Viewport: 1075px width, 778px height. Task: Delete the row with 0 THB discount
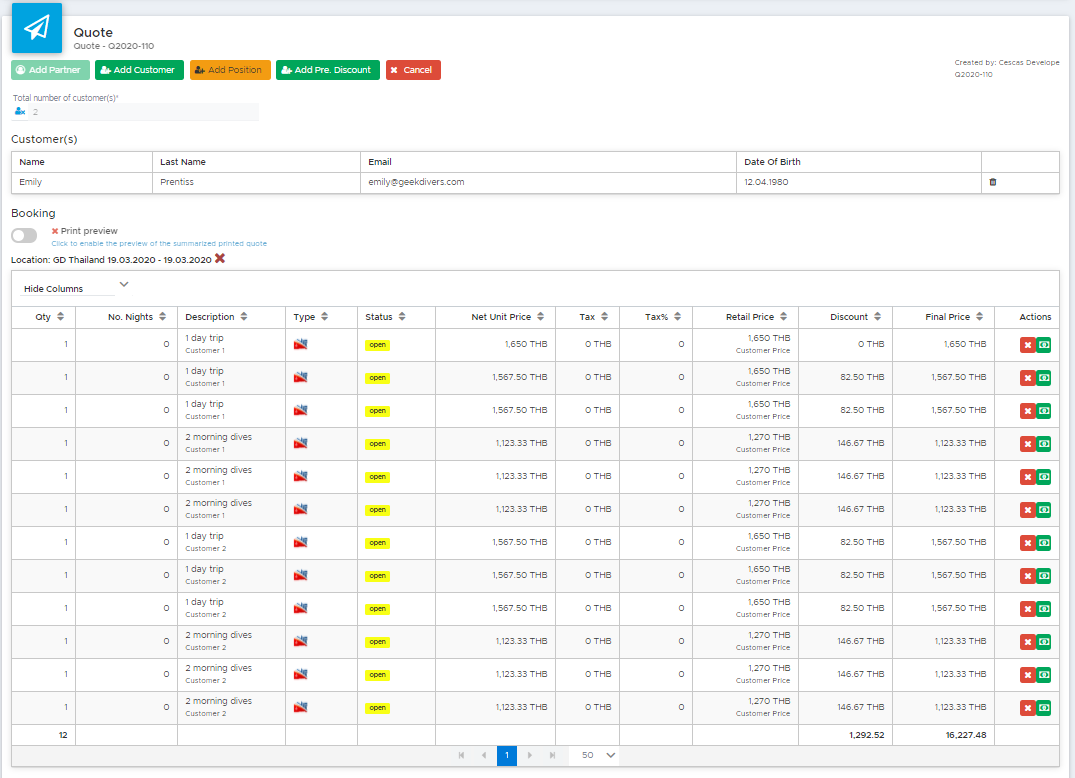coord(1027,345)
